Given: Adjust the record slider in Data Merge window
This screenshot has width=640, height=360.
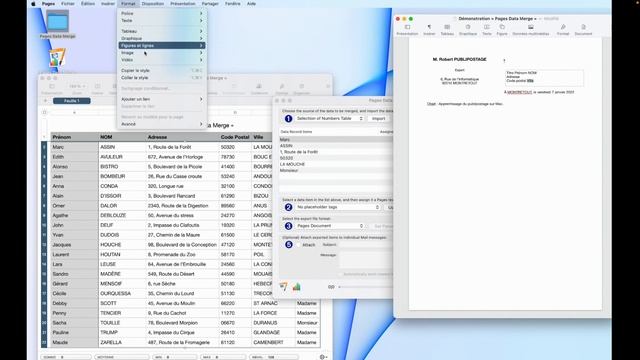Looking at the screenshot, I should pyautogui.click(x=365, y=287).
